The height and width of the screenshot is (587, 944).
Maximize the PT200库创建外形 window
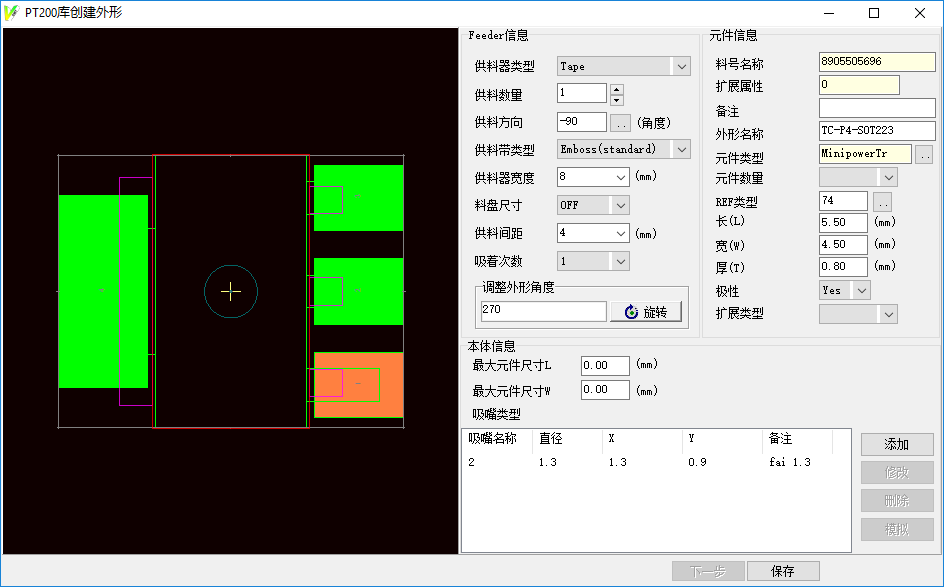874,13
